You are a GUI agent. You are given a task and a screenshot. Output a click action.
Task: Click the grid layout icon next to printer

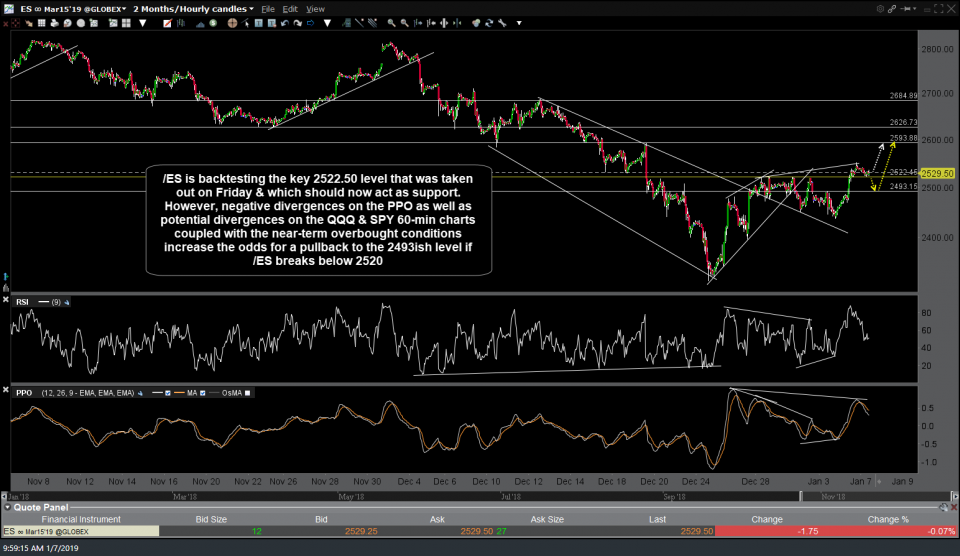tap(42, 23)
